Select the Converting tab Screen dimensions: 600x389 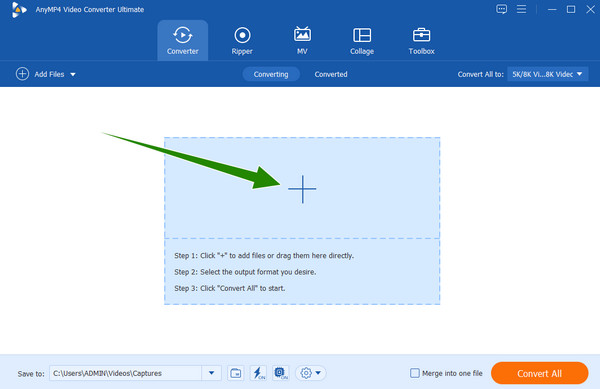click(271, 74)
